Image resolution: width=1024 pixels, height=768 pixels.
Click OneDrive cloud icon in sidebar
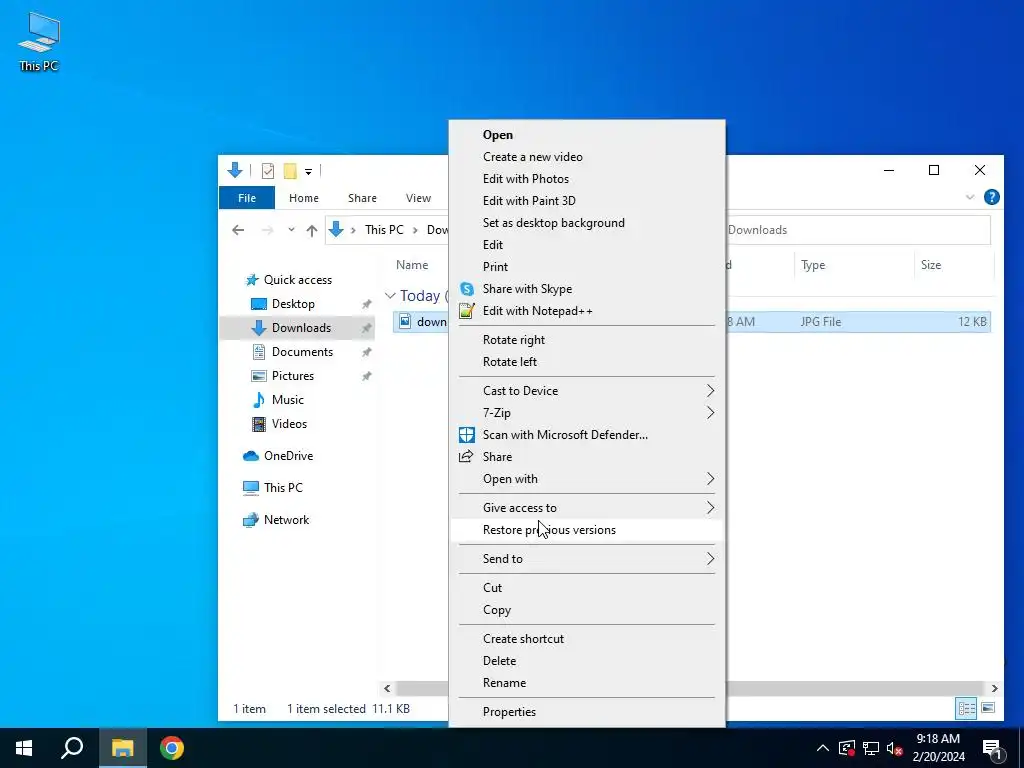coord(251,456)
